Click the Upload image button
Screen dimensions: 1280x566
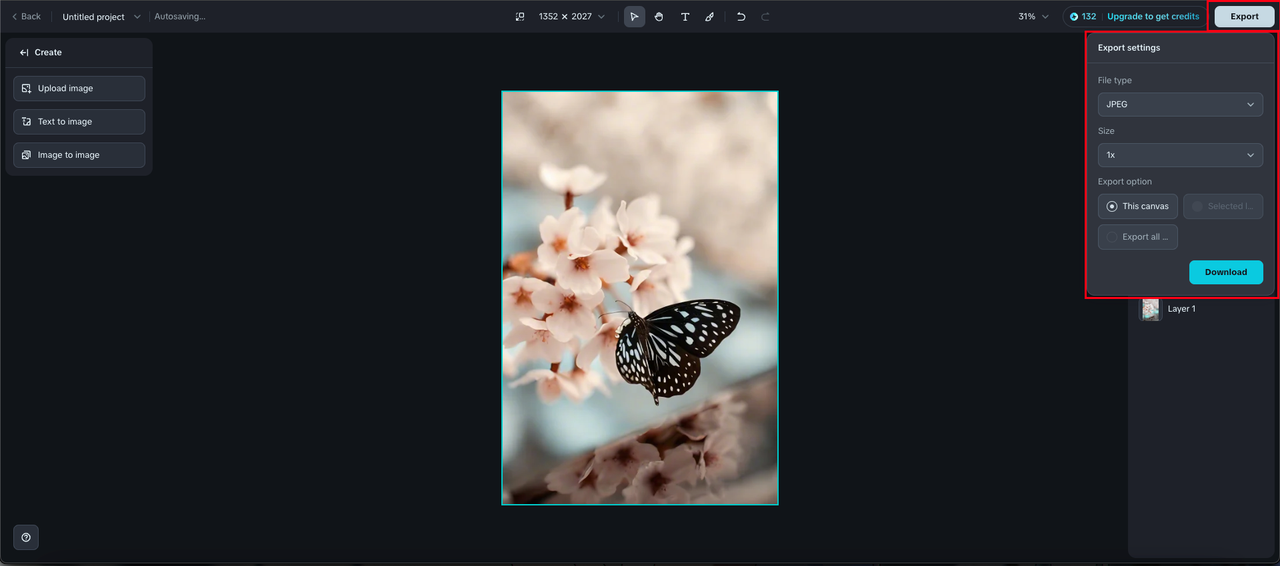coord(79,88)
